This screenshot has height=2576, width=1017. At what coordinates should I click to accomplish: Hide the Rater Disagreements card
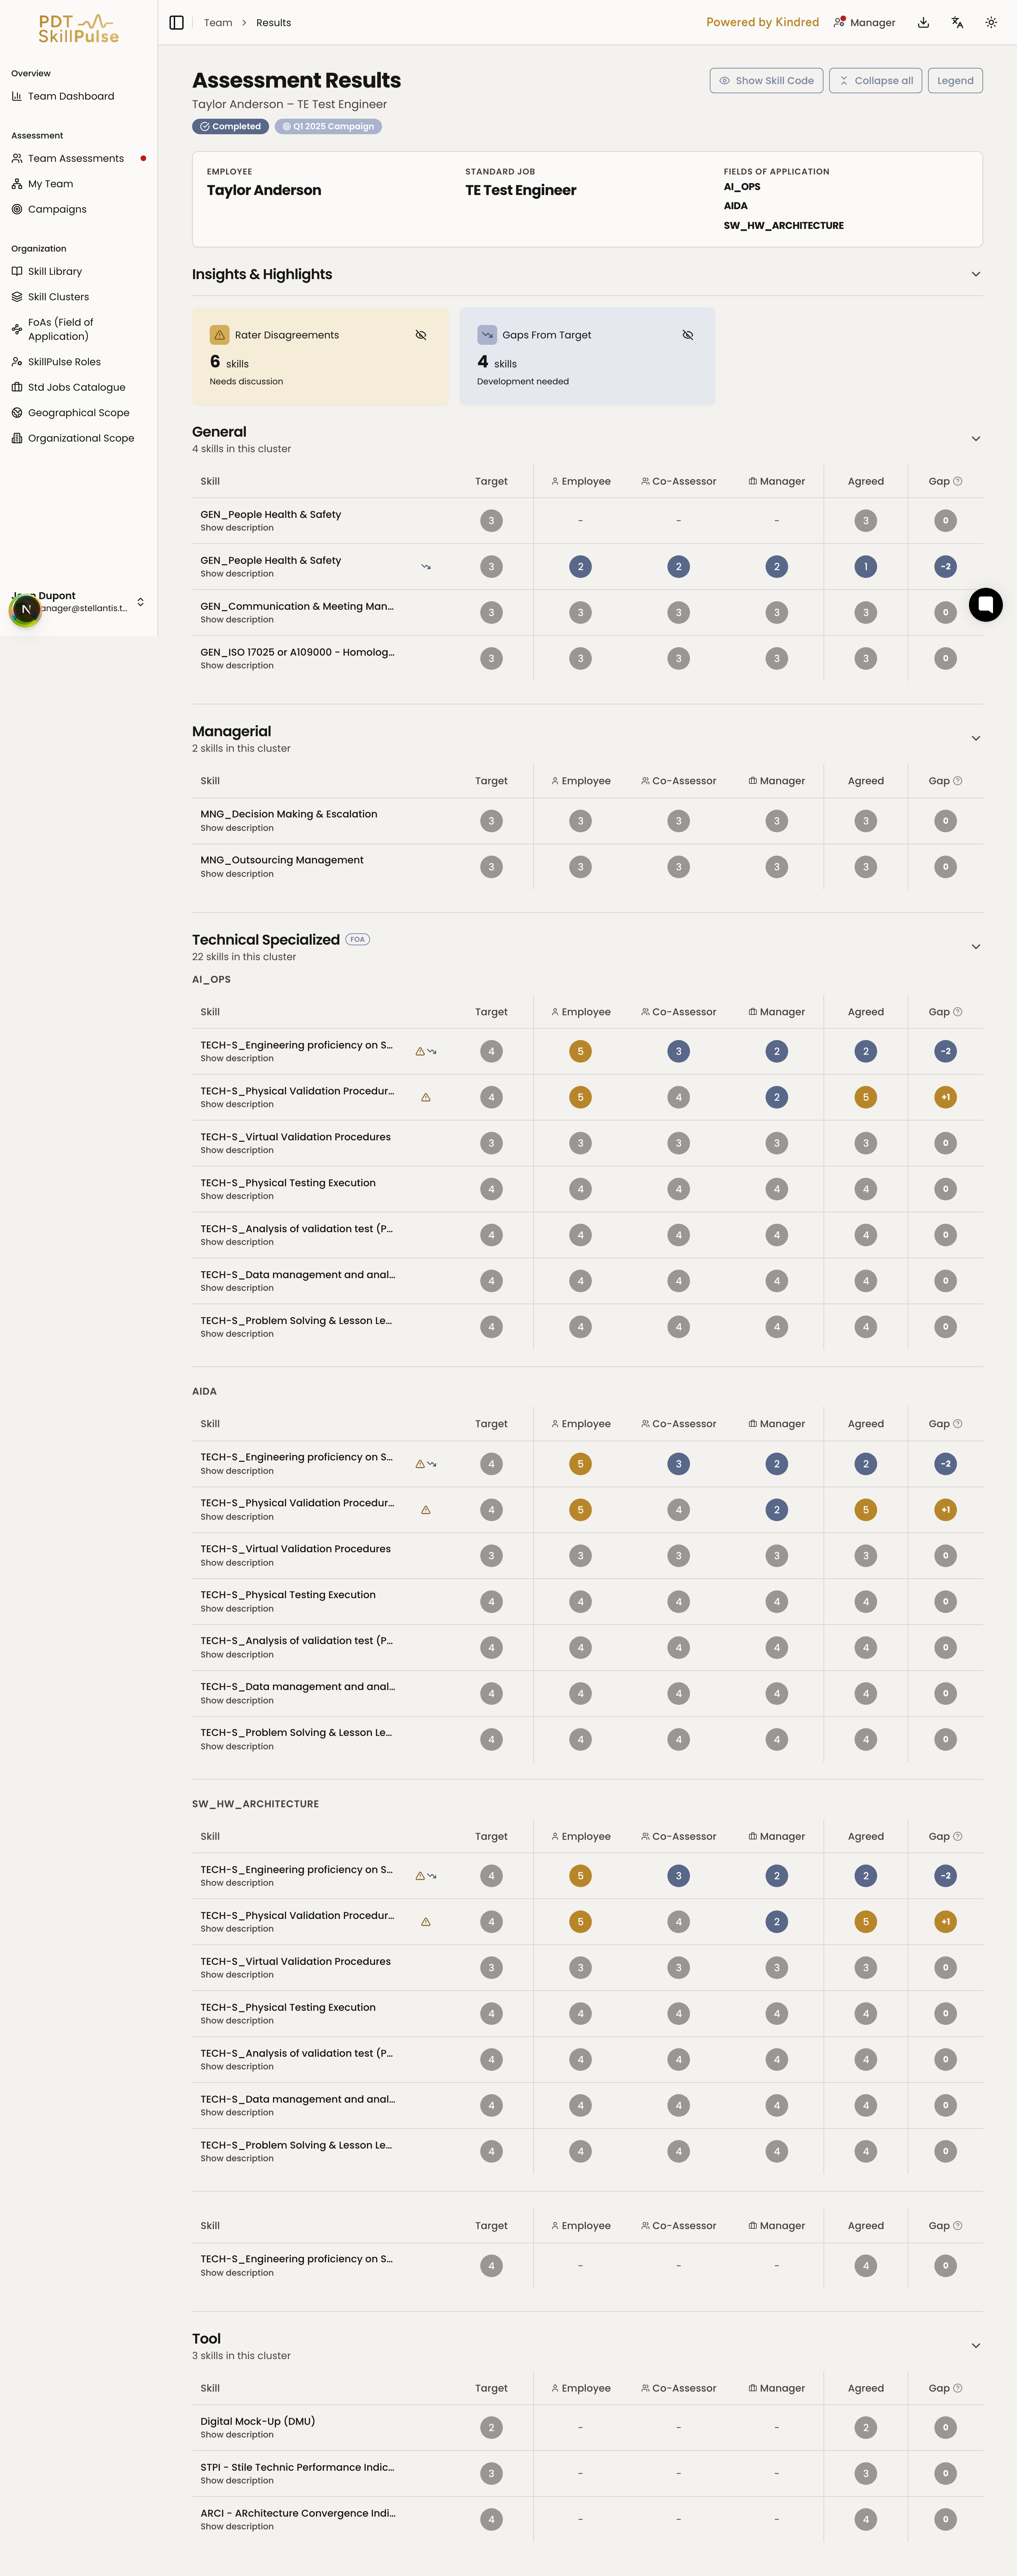pyautogui.click(x=421, y=335)
